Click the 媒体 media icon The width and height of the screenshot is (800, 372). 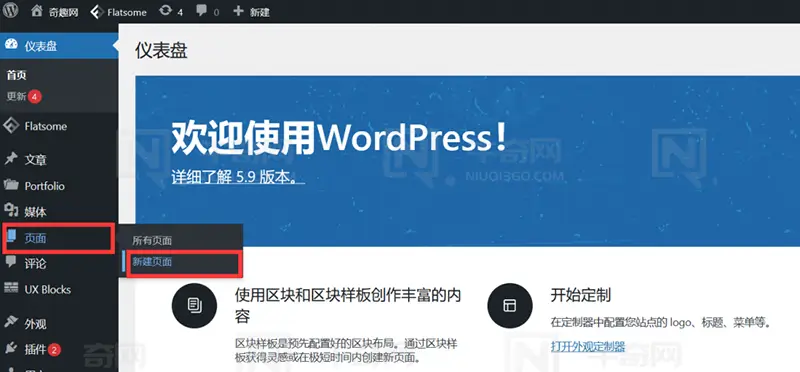click(11, 211)
